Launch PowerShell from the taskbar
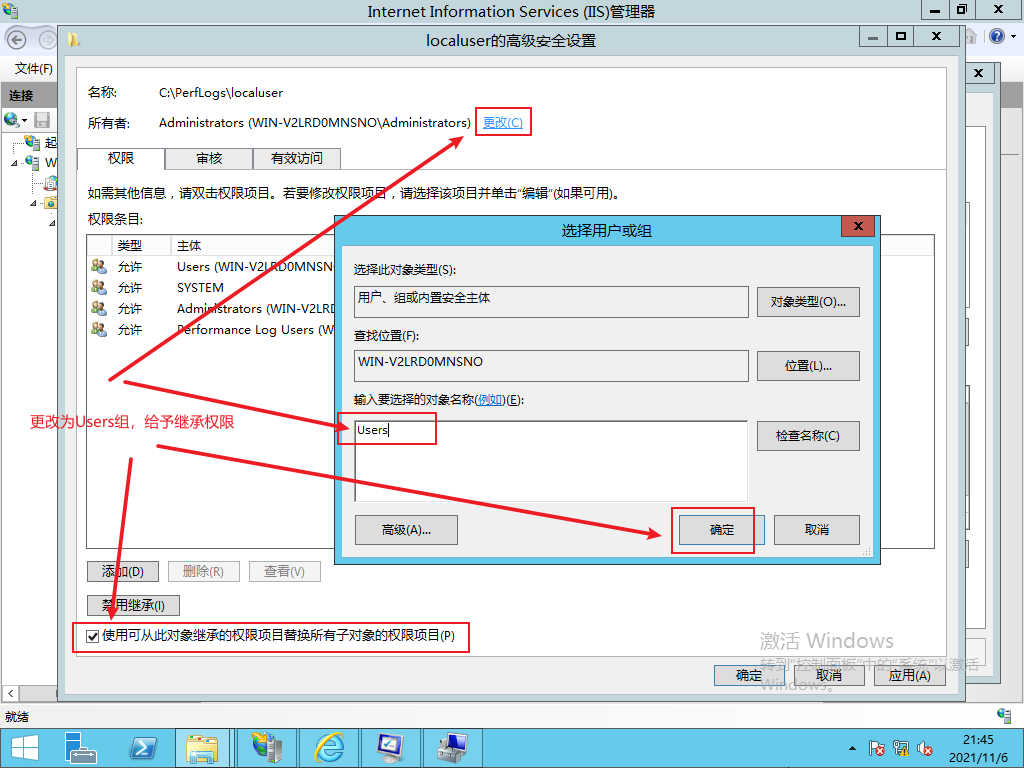 tap(143, 748)
